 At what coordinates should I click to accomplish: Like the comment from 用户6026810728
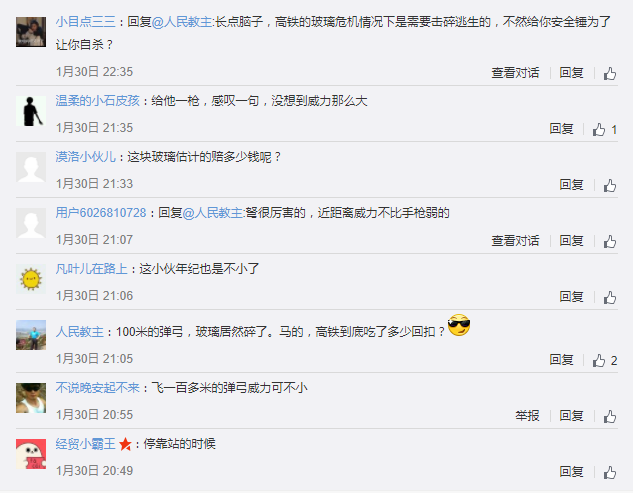click(x=610, y=242)
